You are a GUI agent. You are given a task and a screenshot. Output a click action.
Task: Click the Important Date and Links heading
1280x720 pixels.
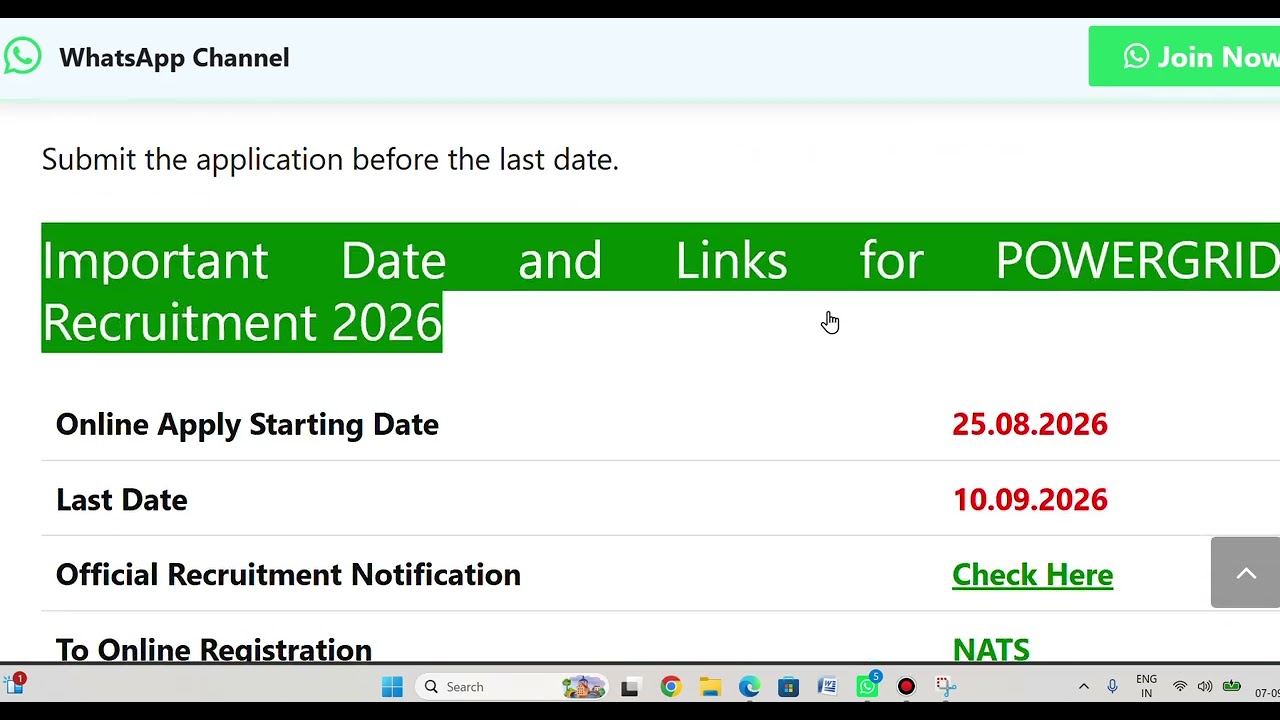click(660, 290)
